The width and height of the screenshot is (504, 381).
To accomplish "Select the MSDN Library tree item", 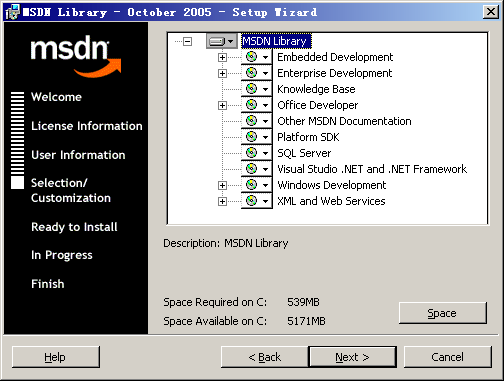I will (x=276, y=41).
